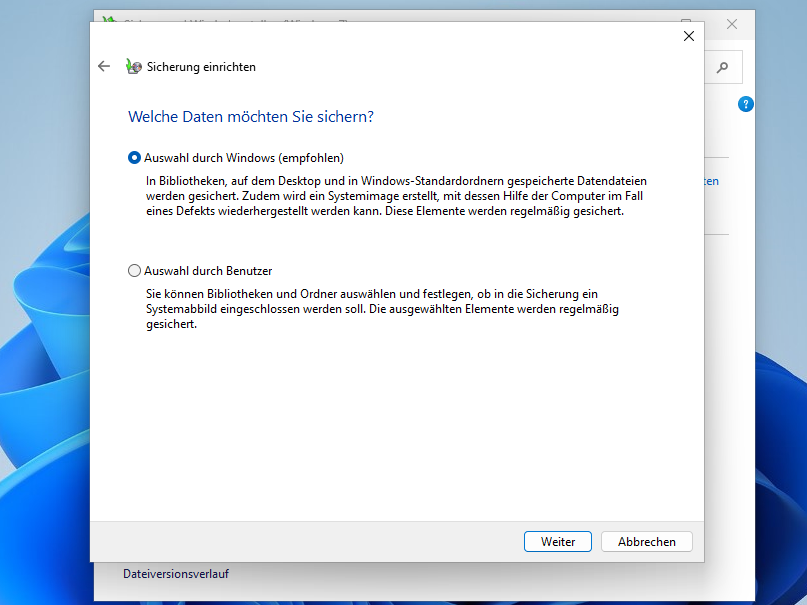Click the Sicherung einrichten title text
Image resolution: width=807 pixels, height=605 pixels.
201,67
